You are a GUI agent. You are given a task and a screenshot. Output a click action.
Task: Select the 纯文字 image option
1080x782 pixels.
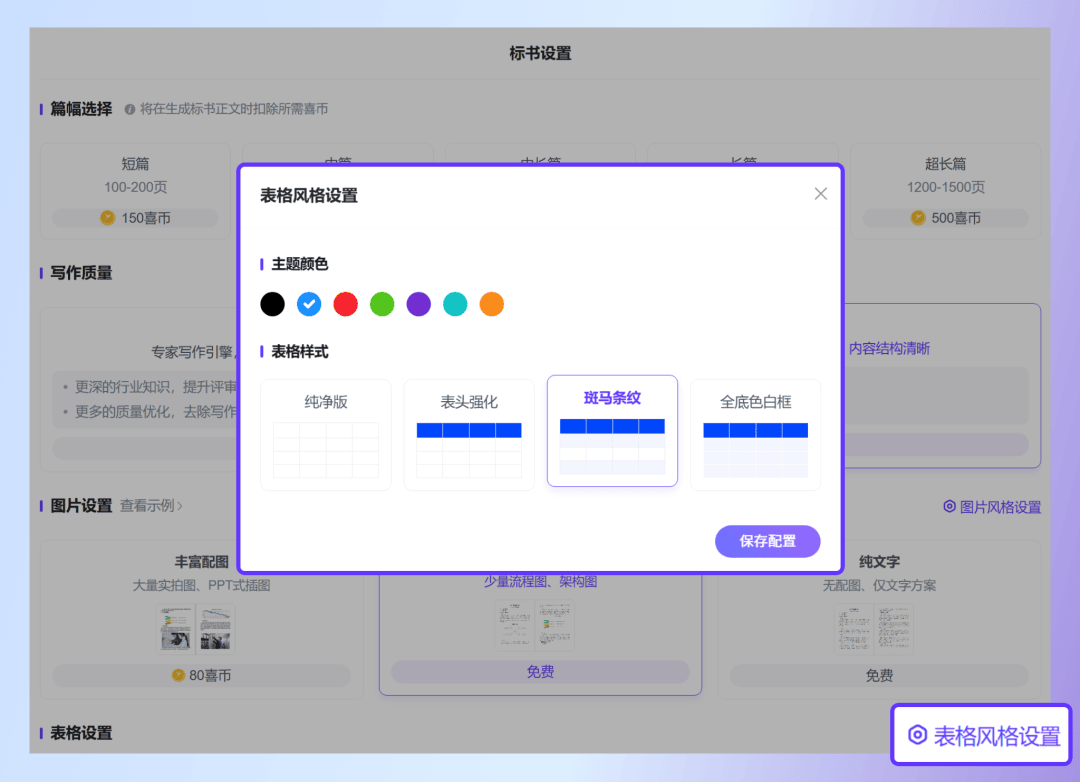pyautogui.click(x=879, y=619)
